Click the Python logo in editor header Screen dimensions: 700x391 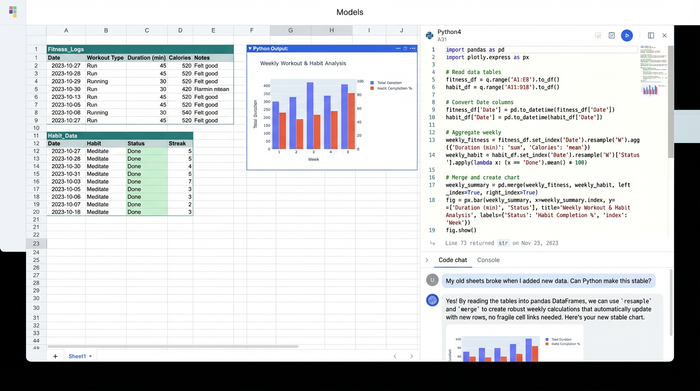click(429, 35)
